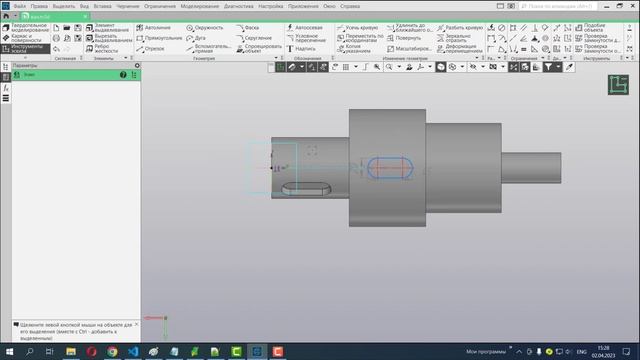
Task: Open the Правка menu
Action: (x=39, y=6)
